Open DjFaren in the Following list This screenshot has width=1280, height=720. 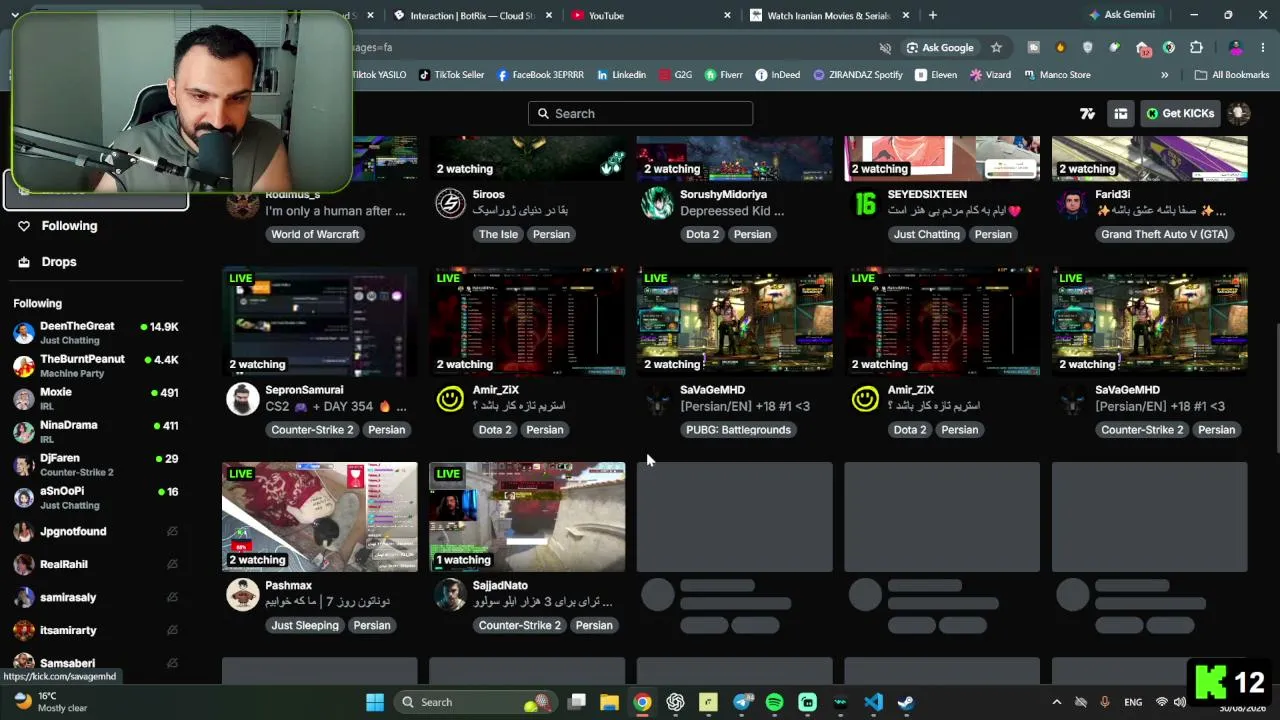pyautogui.click(x=95, y=465)
